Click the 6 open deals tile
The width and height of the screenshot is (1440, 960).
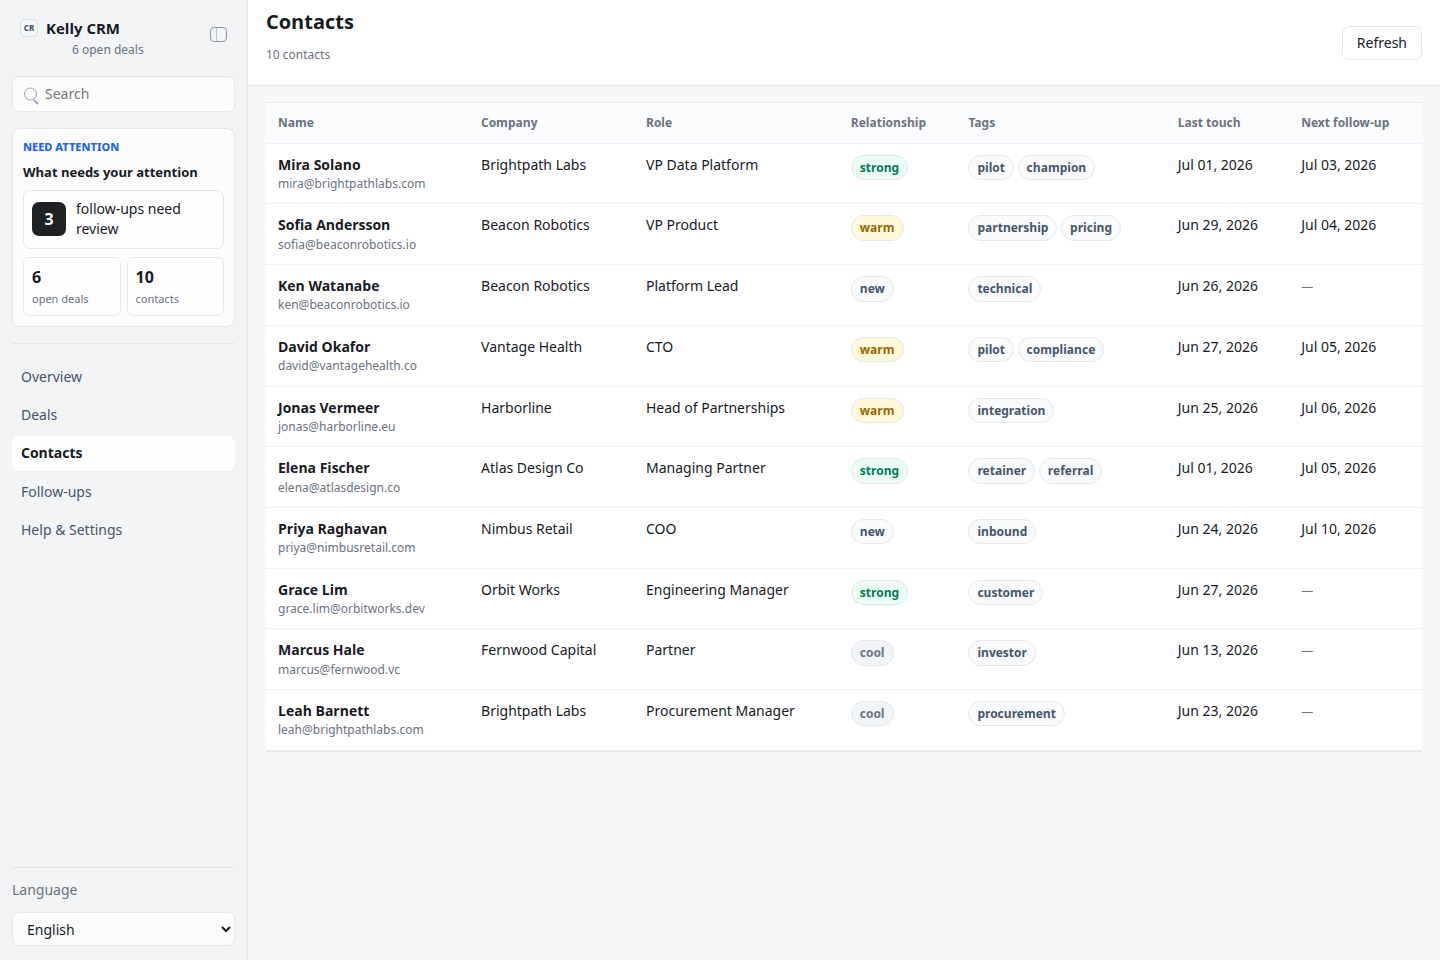click(72, 286)
